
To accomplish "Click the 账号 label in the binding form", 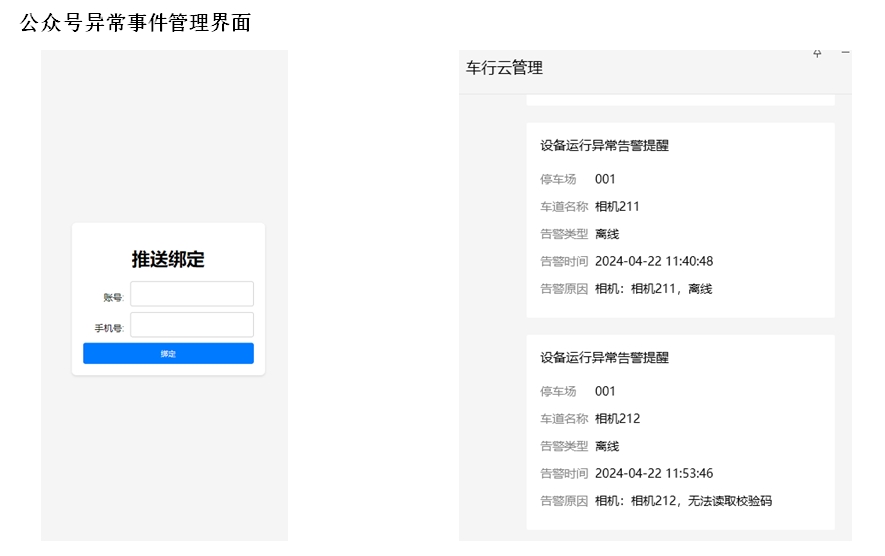I will pos(112,297).
